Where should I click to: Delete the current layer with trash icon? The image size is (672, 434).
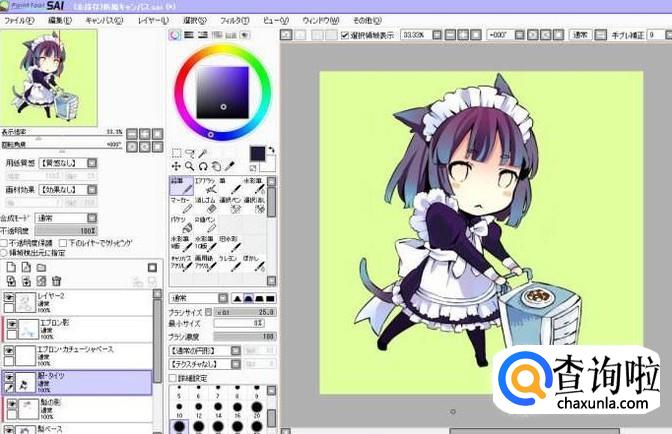tap(56, 281)
